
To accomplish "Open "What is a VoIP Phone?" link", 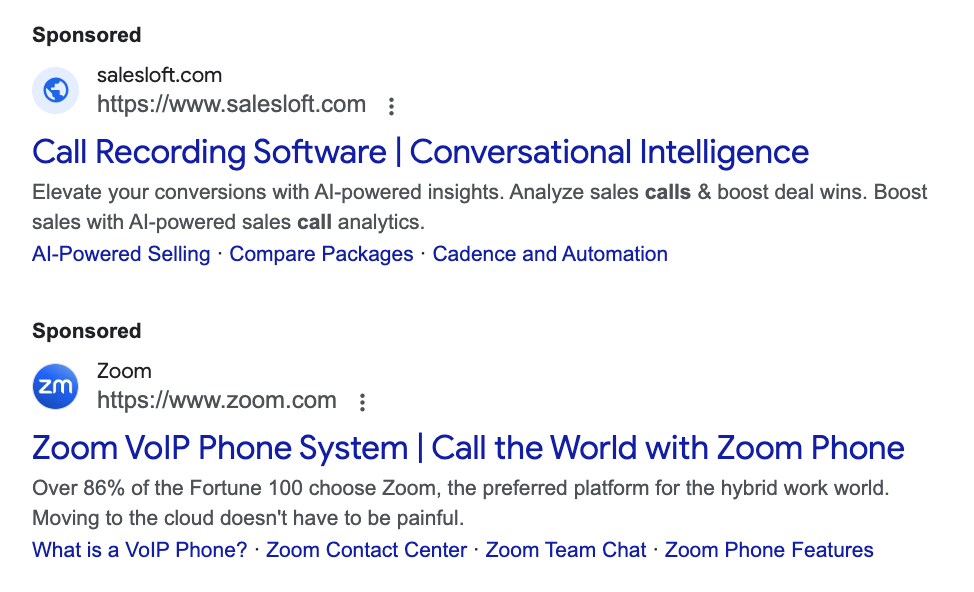I will coord(139,550).
